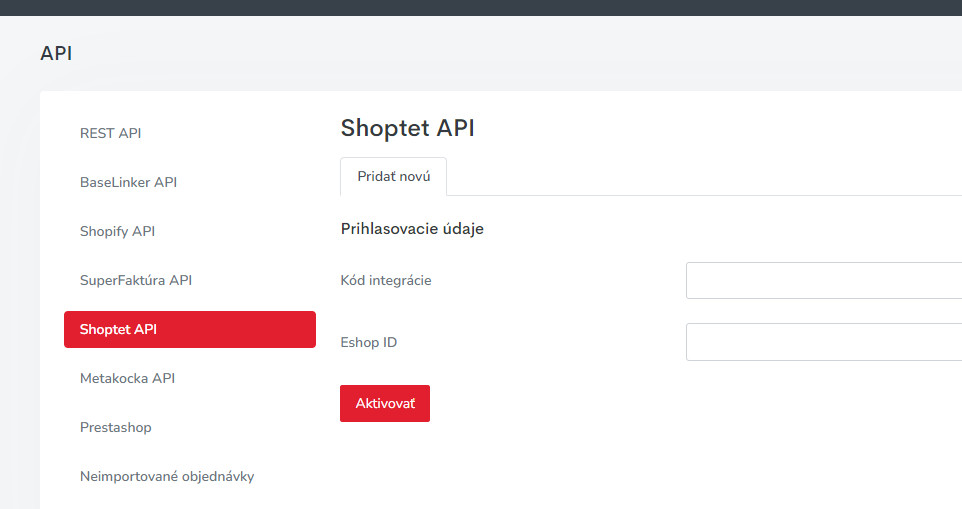This screenshot has height=509, width=962.
Task: Open Neimportované objednávky list
Action: click(167, 476)
